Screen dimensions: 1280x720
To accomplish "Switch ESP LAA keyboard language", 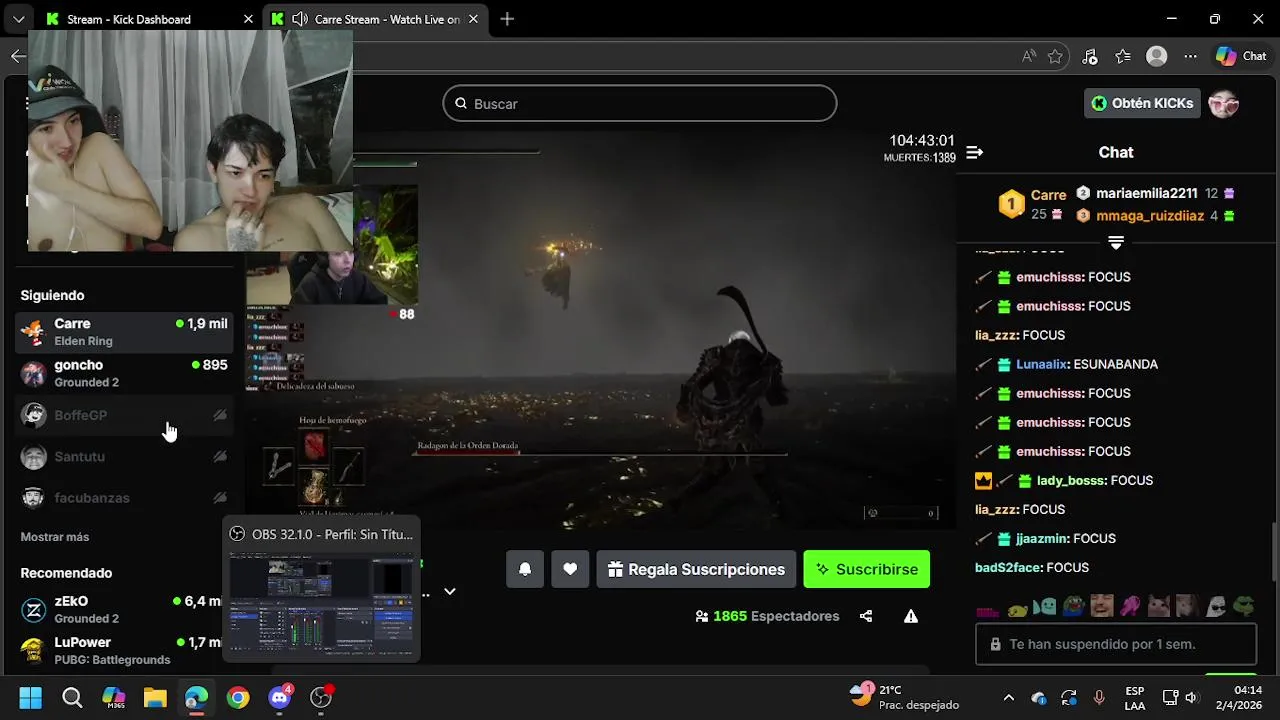I will 1135,697.
